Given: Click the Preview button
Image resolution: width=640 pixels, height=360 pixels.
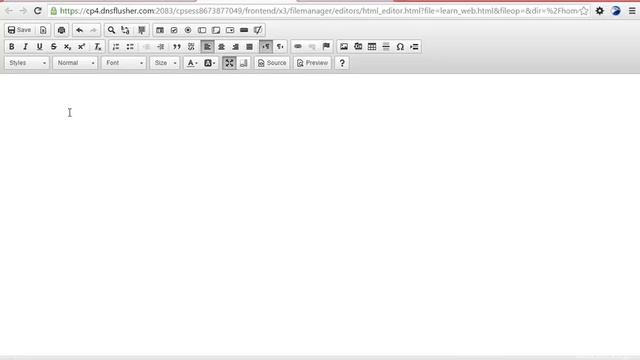Looking at the screenshot, I should [x=313, y=63].
